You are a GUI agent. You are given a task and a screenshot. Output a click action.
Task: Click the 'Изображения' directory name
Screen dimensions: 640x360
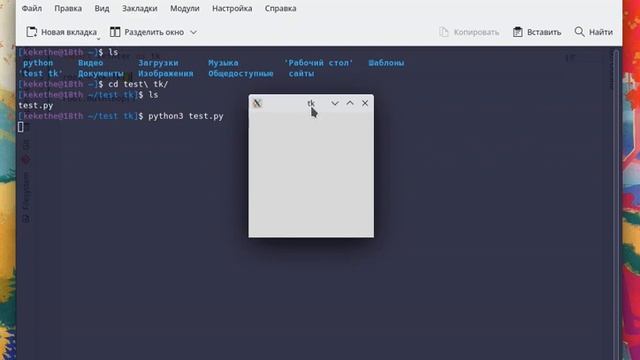coord(166,73)
